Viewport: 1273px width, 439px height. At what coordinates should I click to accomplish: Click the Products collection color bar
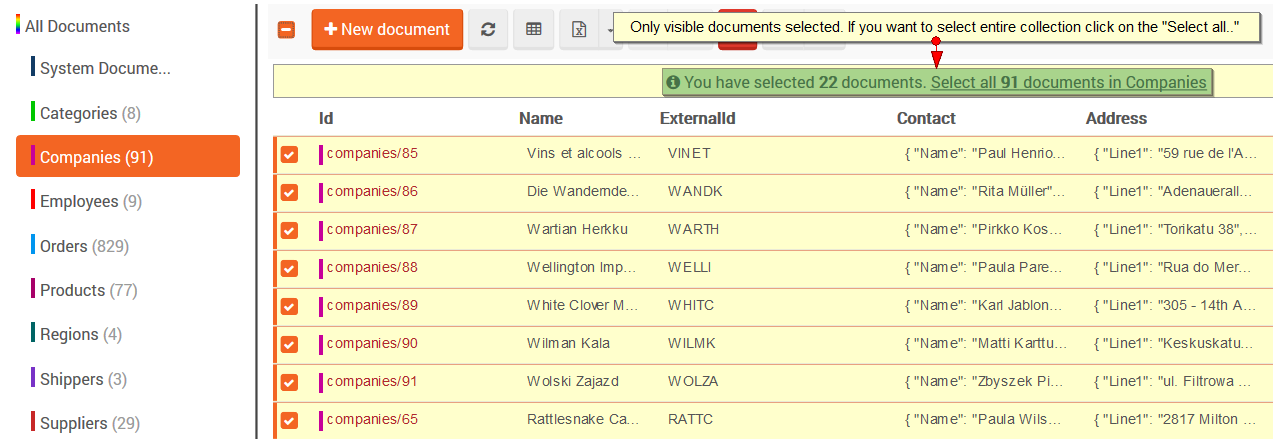click(33, 290)
